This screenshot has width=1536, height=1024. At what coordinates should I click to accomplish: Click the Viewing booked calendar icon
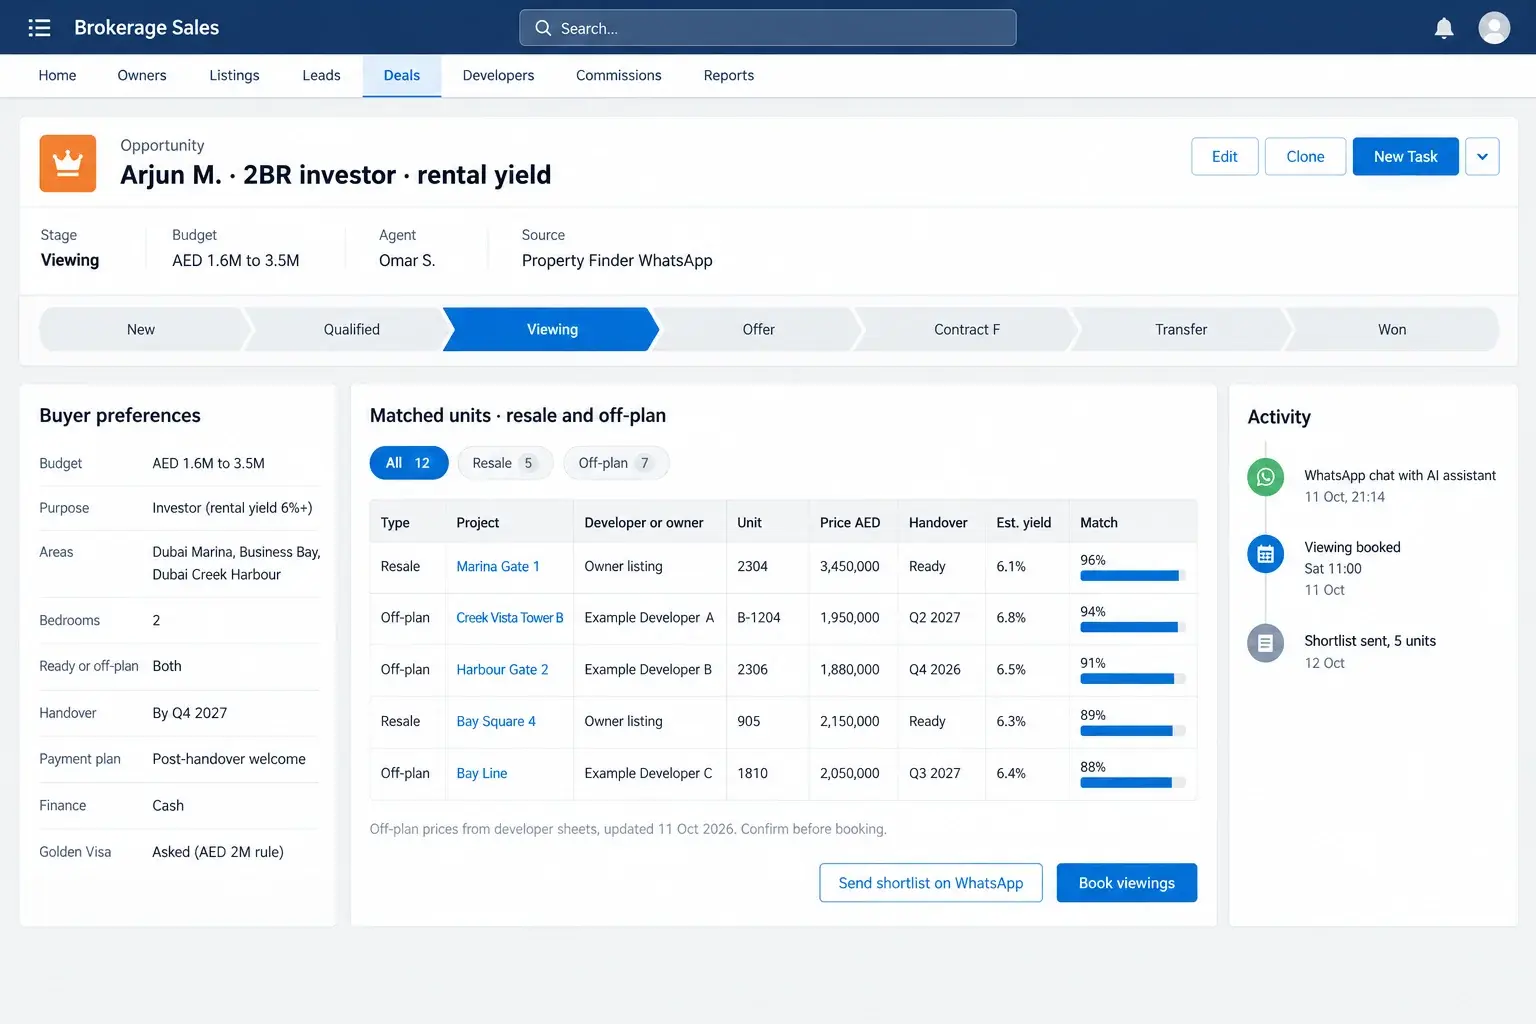tap(1265, 554)
